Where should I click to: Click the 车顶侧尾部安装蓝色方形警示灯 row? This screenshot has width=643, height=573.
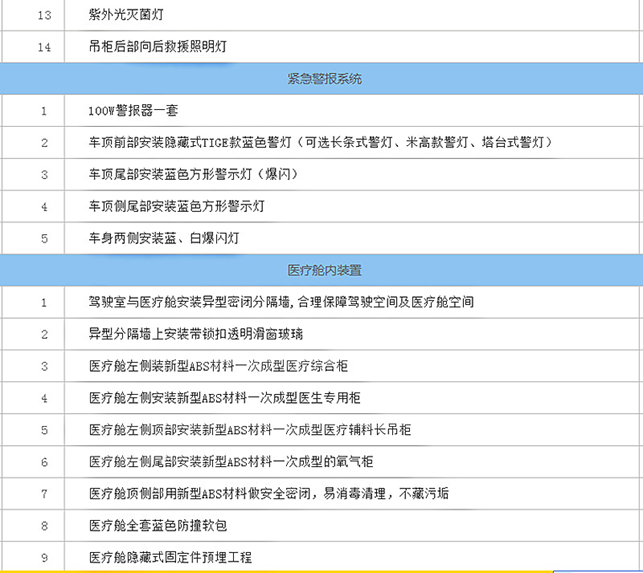pos(176,207)
